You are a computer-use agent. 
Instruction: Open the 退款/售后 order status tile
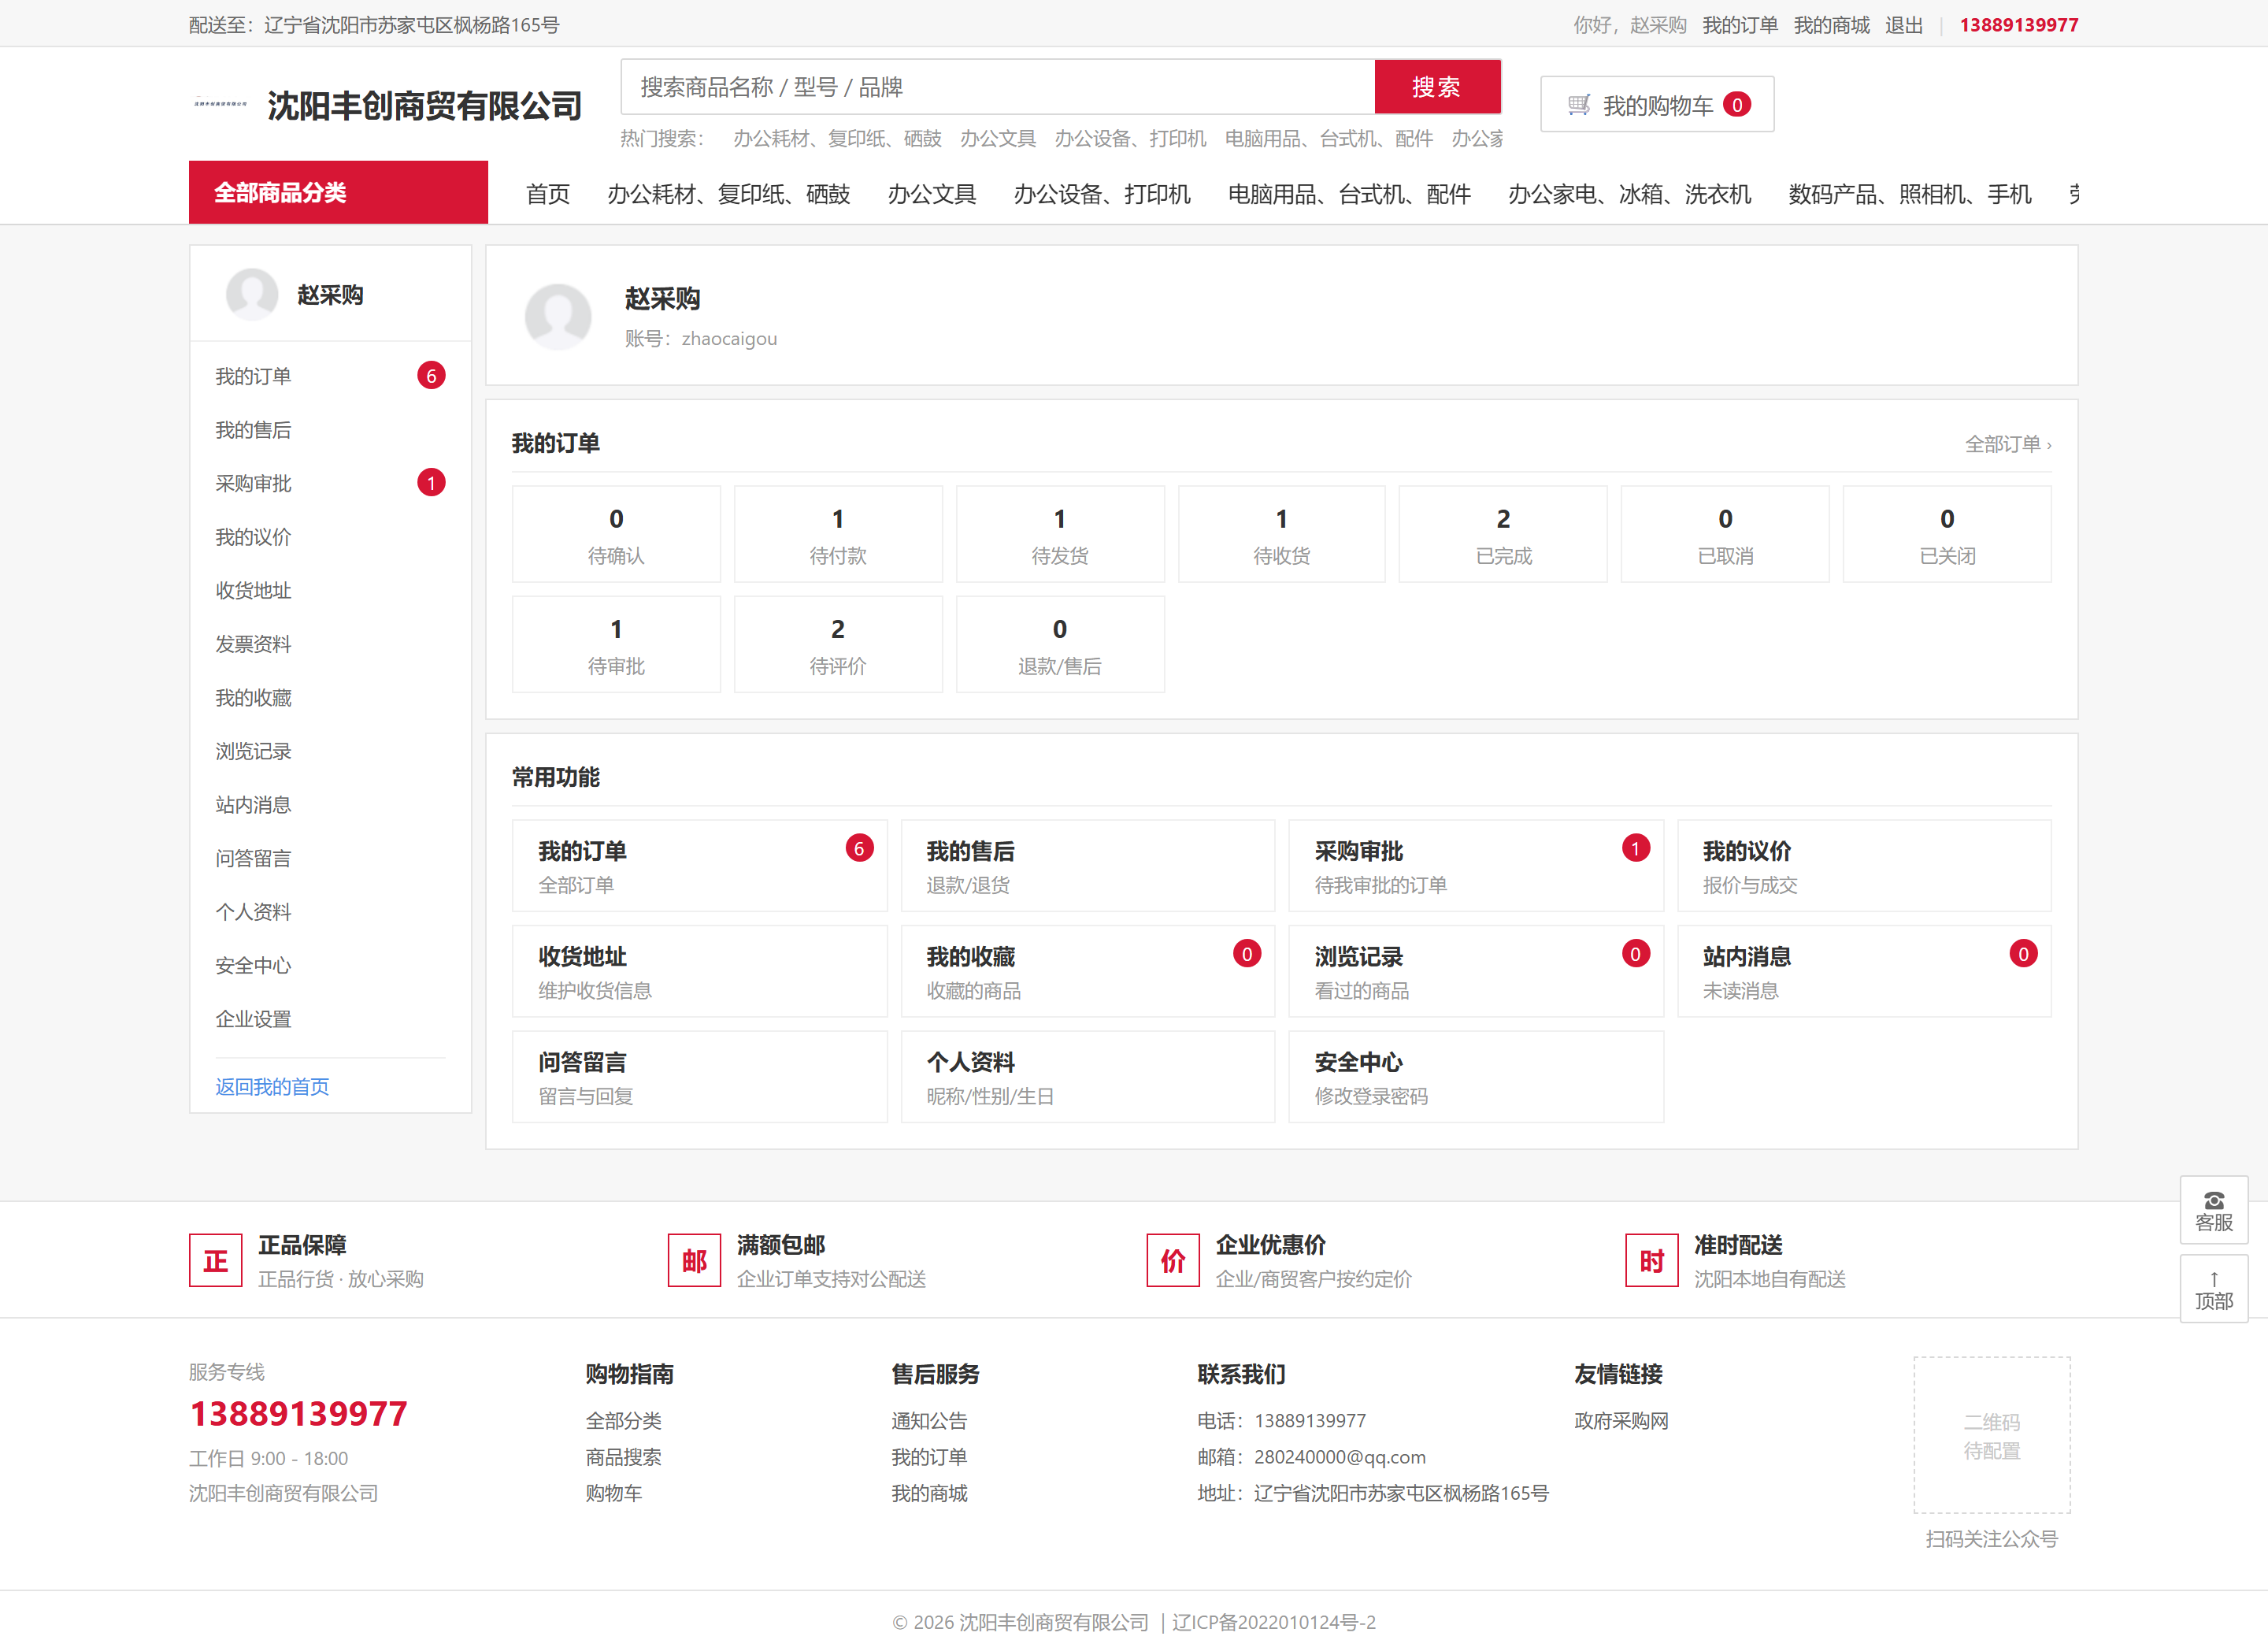pos(1060,645)
